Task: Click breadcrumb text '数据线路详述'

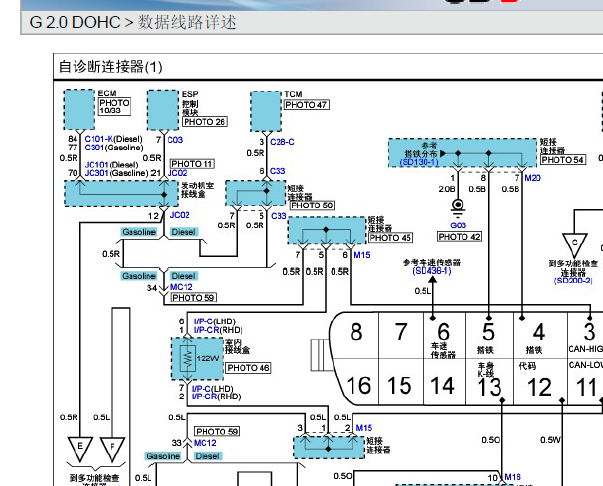Action: coord(187,22)
